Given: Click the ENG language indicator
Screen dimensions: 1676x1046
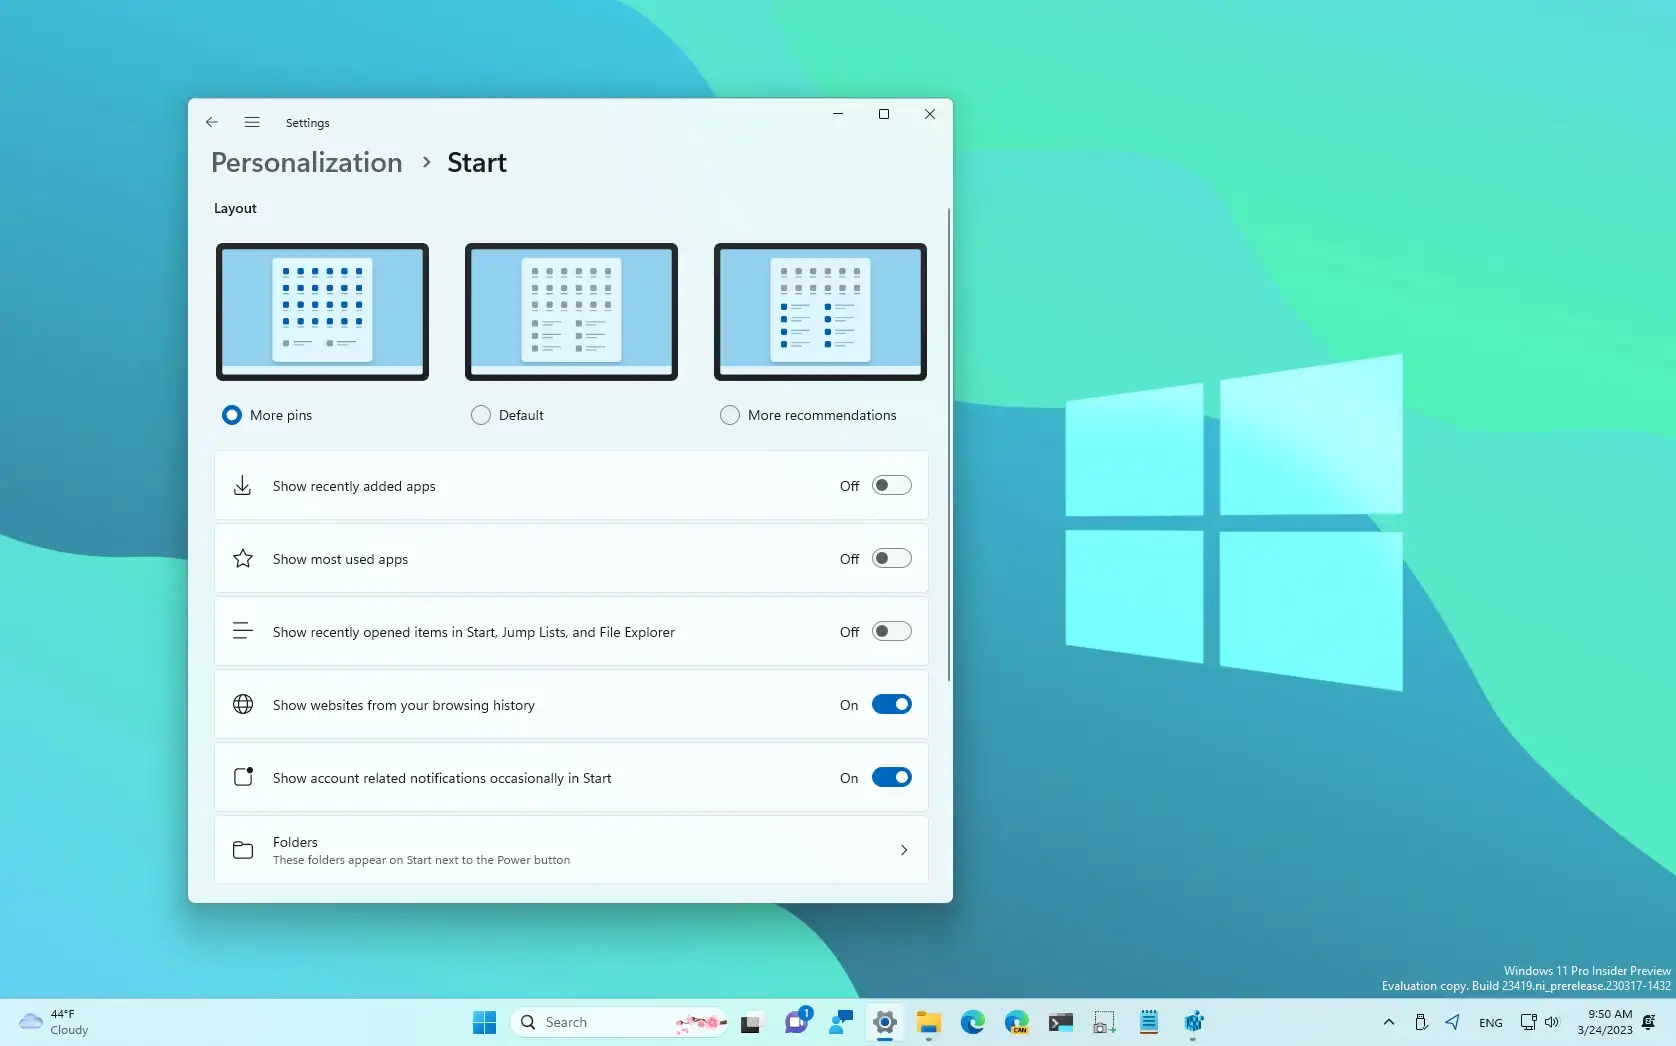Looking at the screenshot, I should (x=1491, y=1023).
